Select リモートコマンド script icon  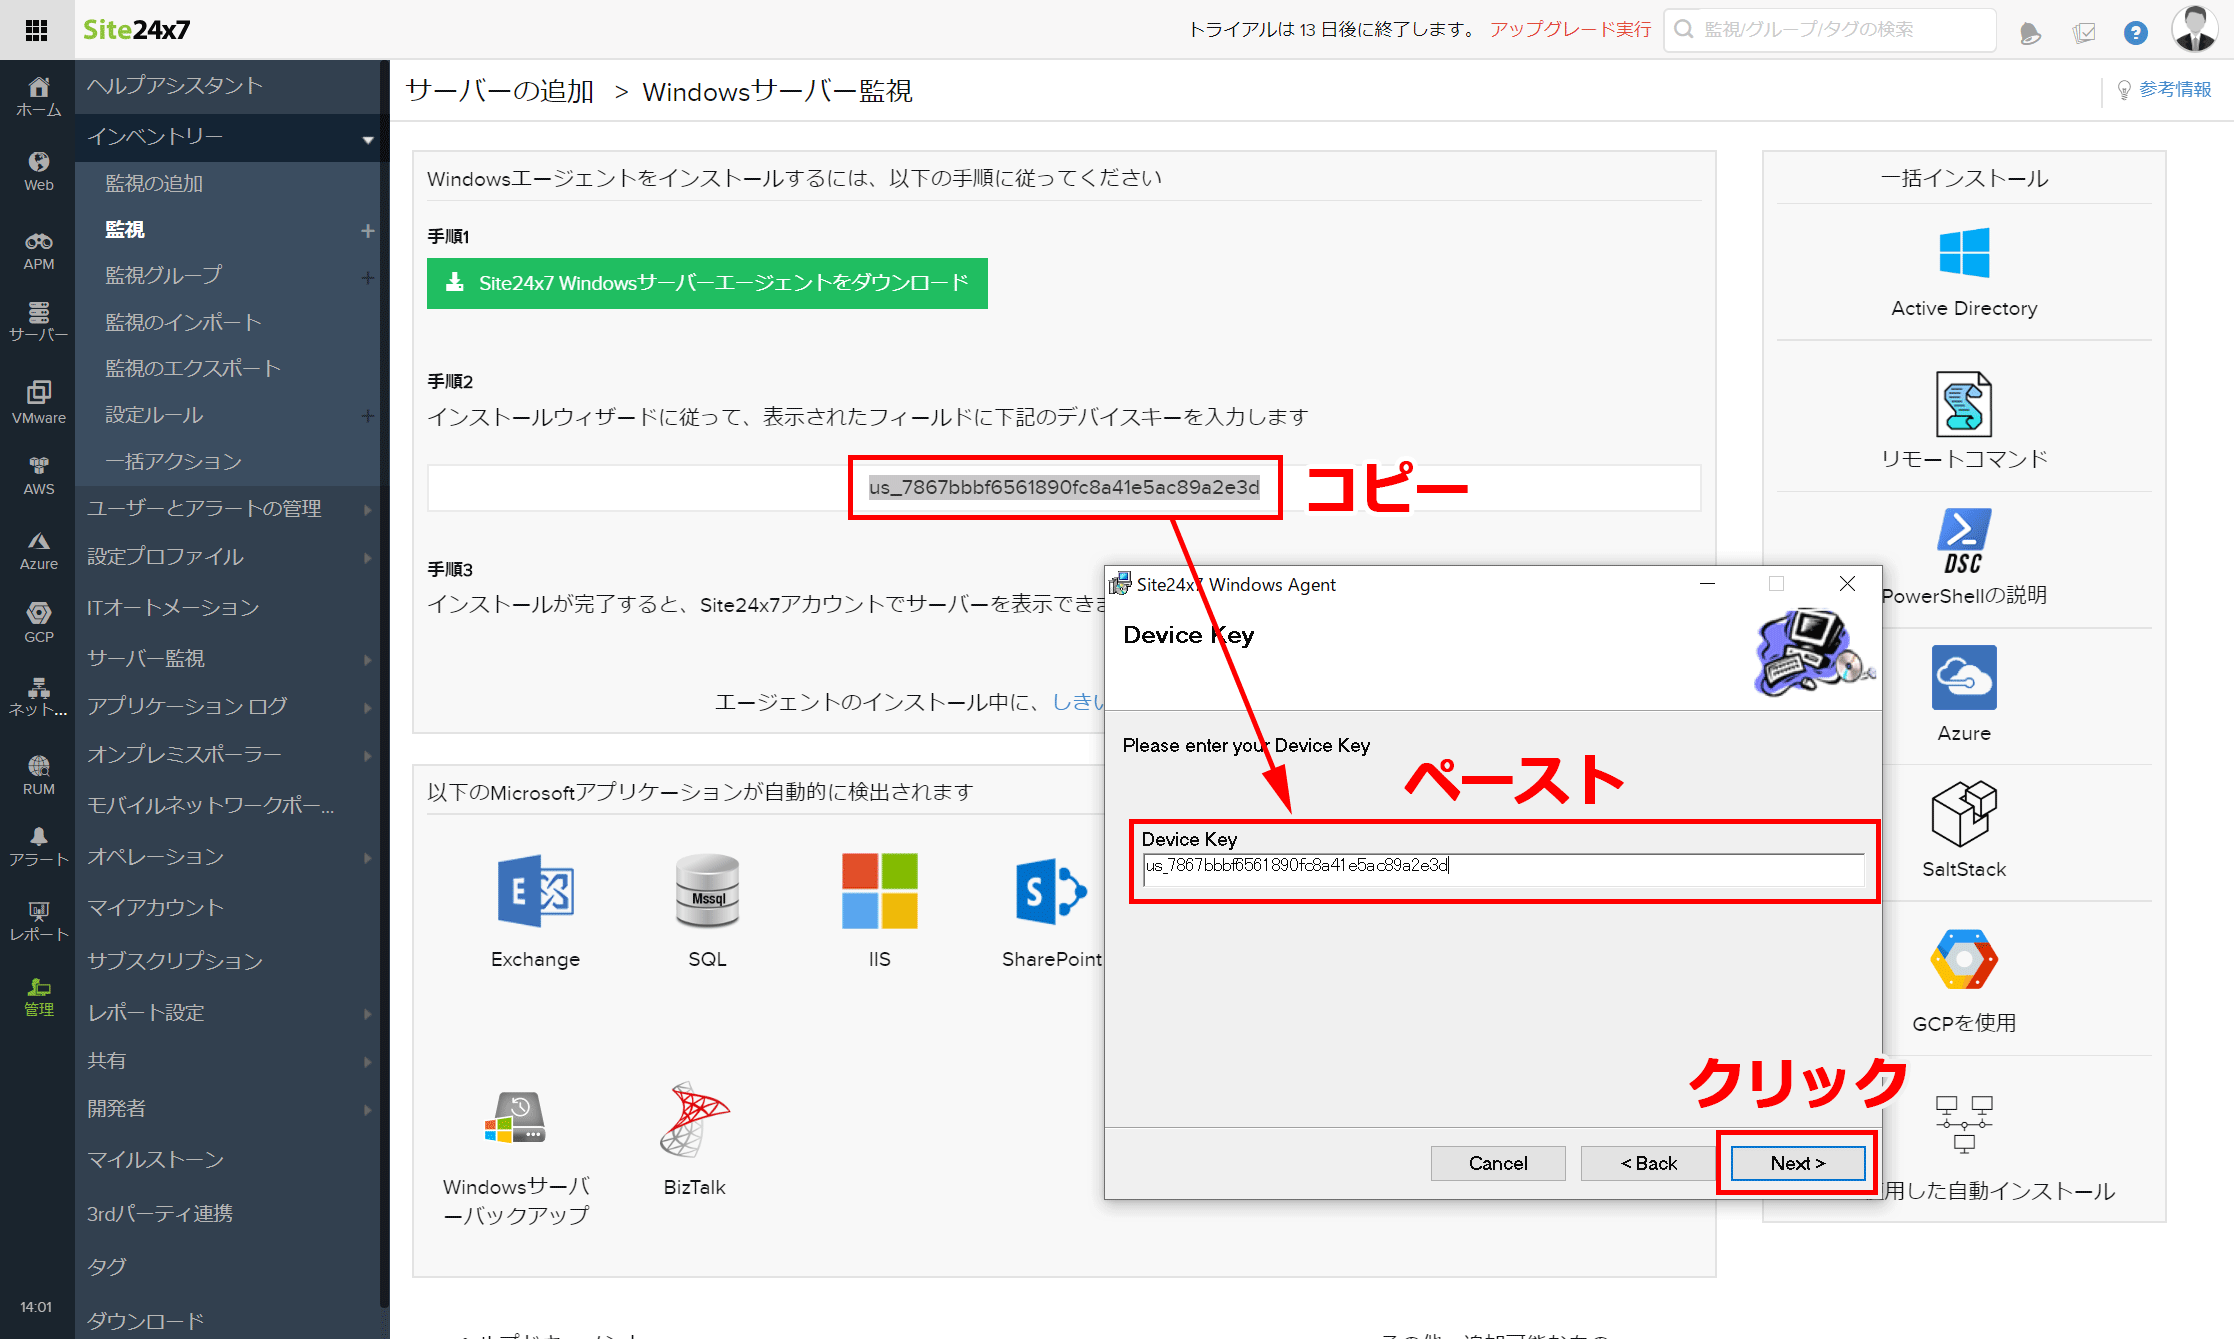pos(1963,404)
